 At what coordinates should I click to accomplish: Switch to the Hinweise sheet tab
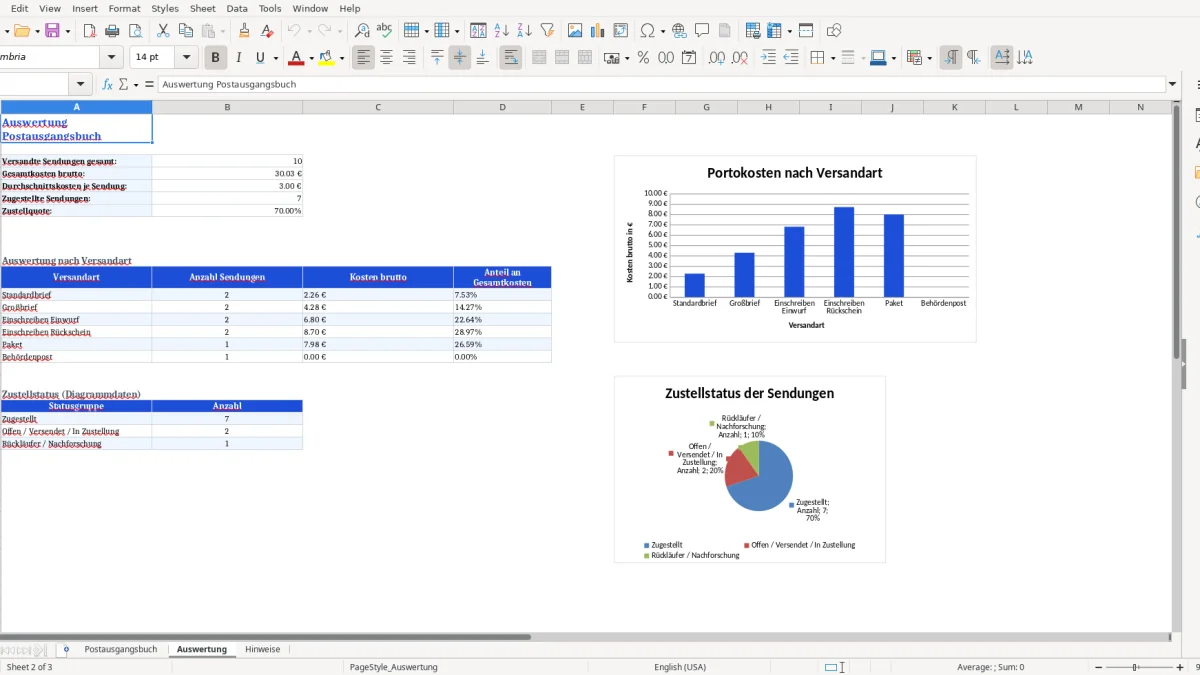point(262,649)
